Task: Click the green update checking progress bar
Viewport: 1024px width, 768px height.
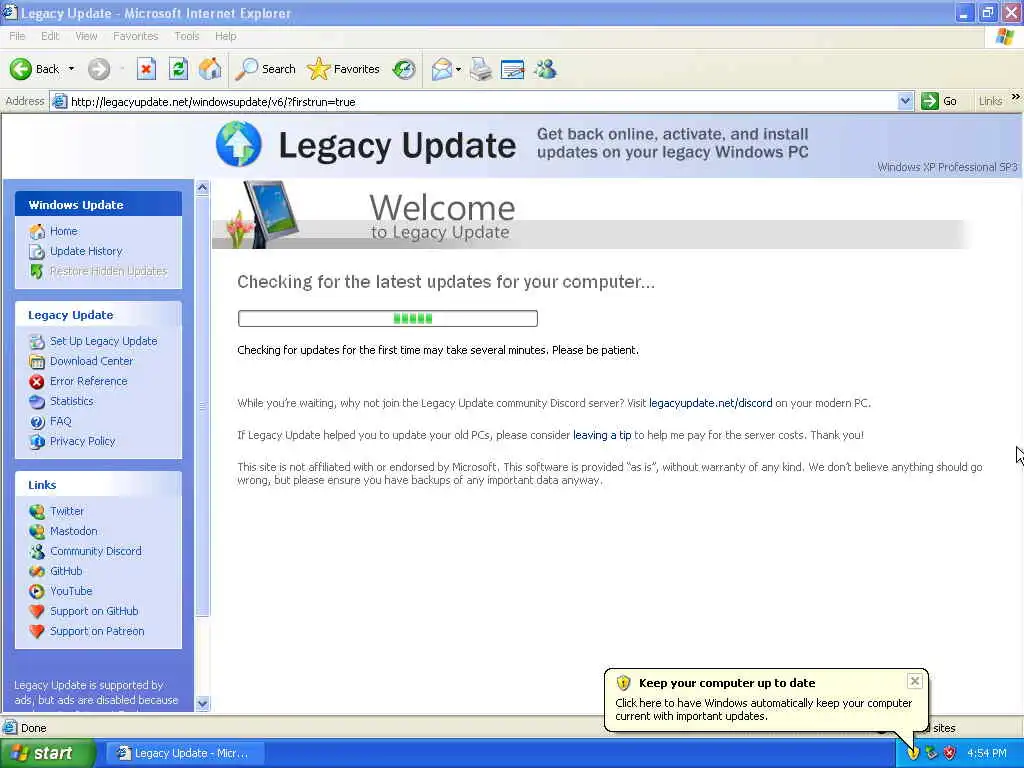Action: point(388,319)
